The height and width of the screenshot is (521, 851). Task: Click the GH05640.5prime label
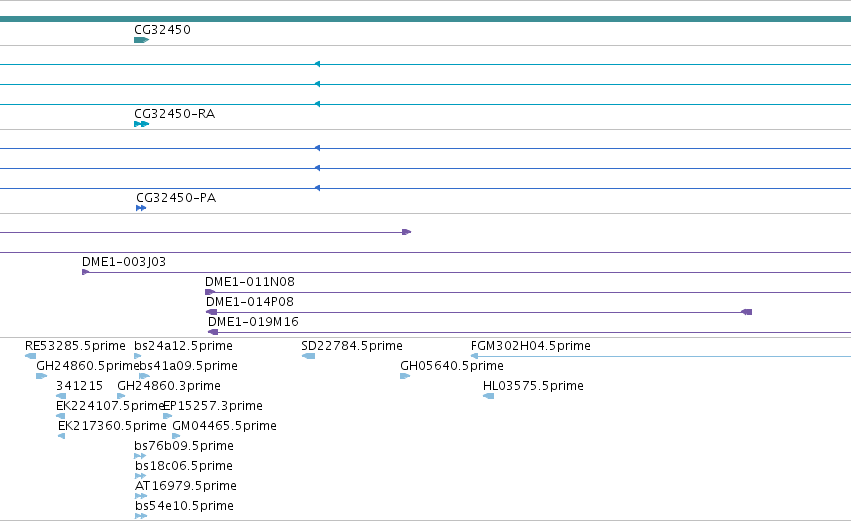(452, 366)
